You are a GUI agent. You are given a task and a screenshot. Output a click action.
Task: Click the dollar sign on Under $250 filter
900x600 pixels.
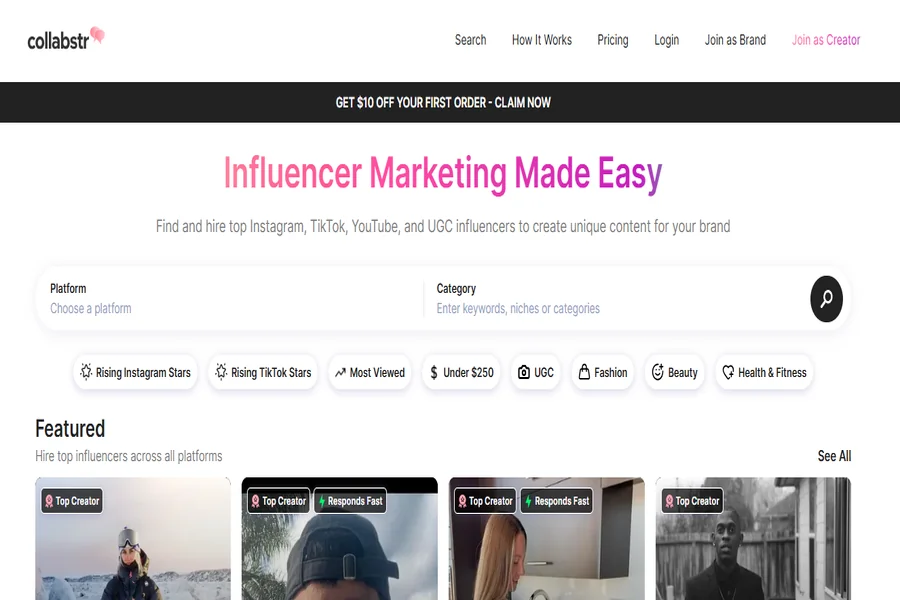[434, 372]
